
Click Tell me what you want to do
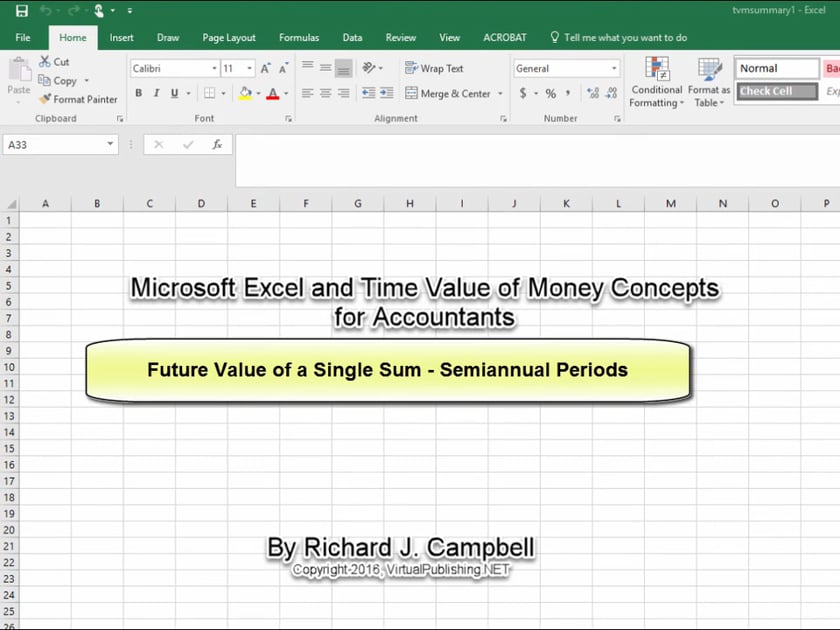click(619, 38)
